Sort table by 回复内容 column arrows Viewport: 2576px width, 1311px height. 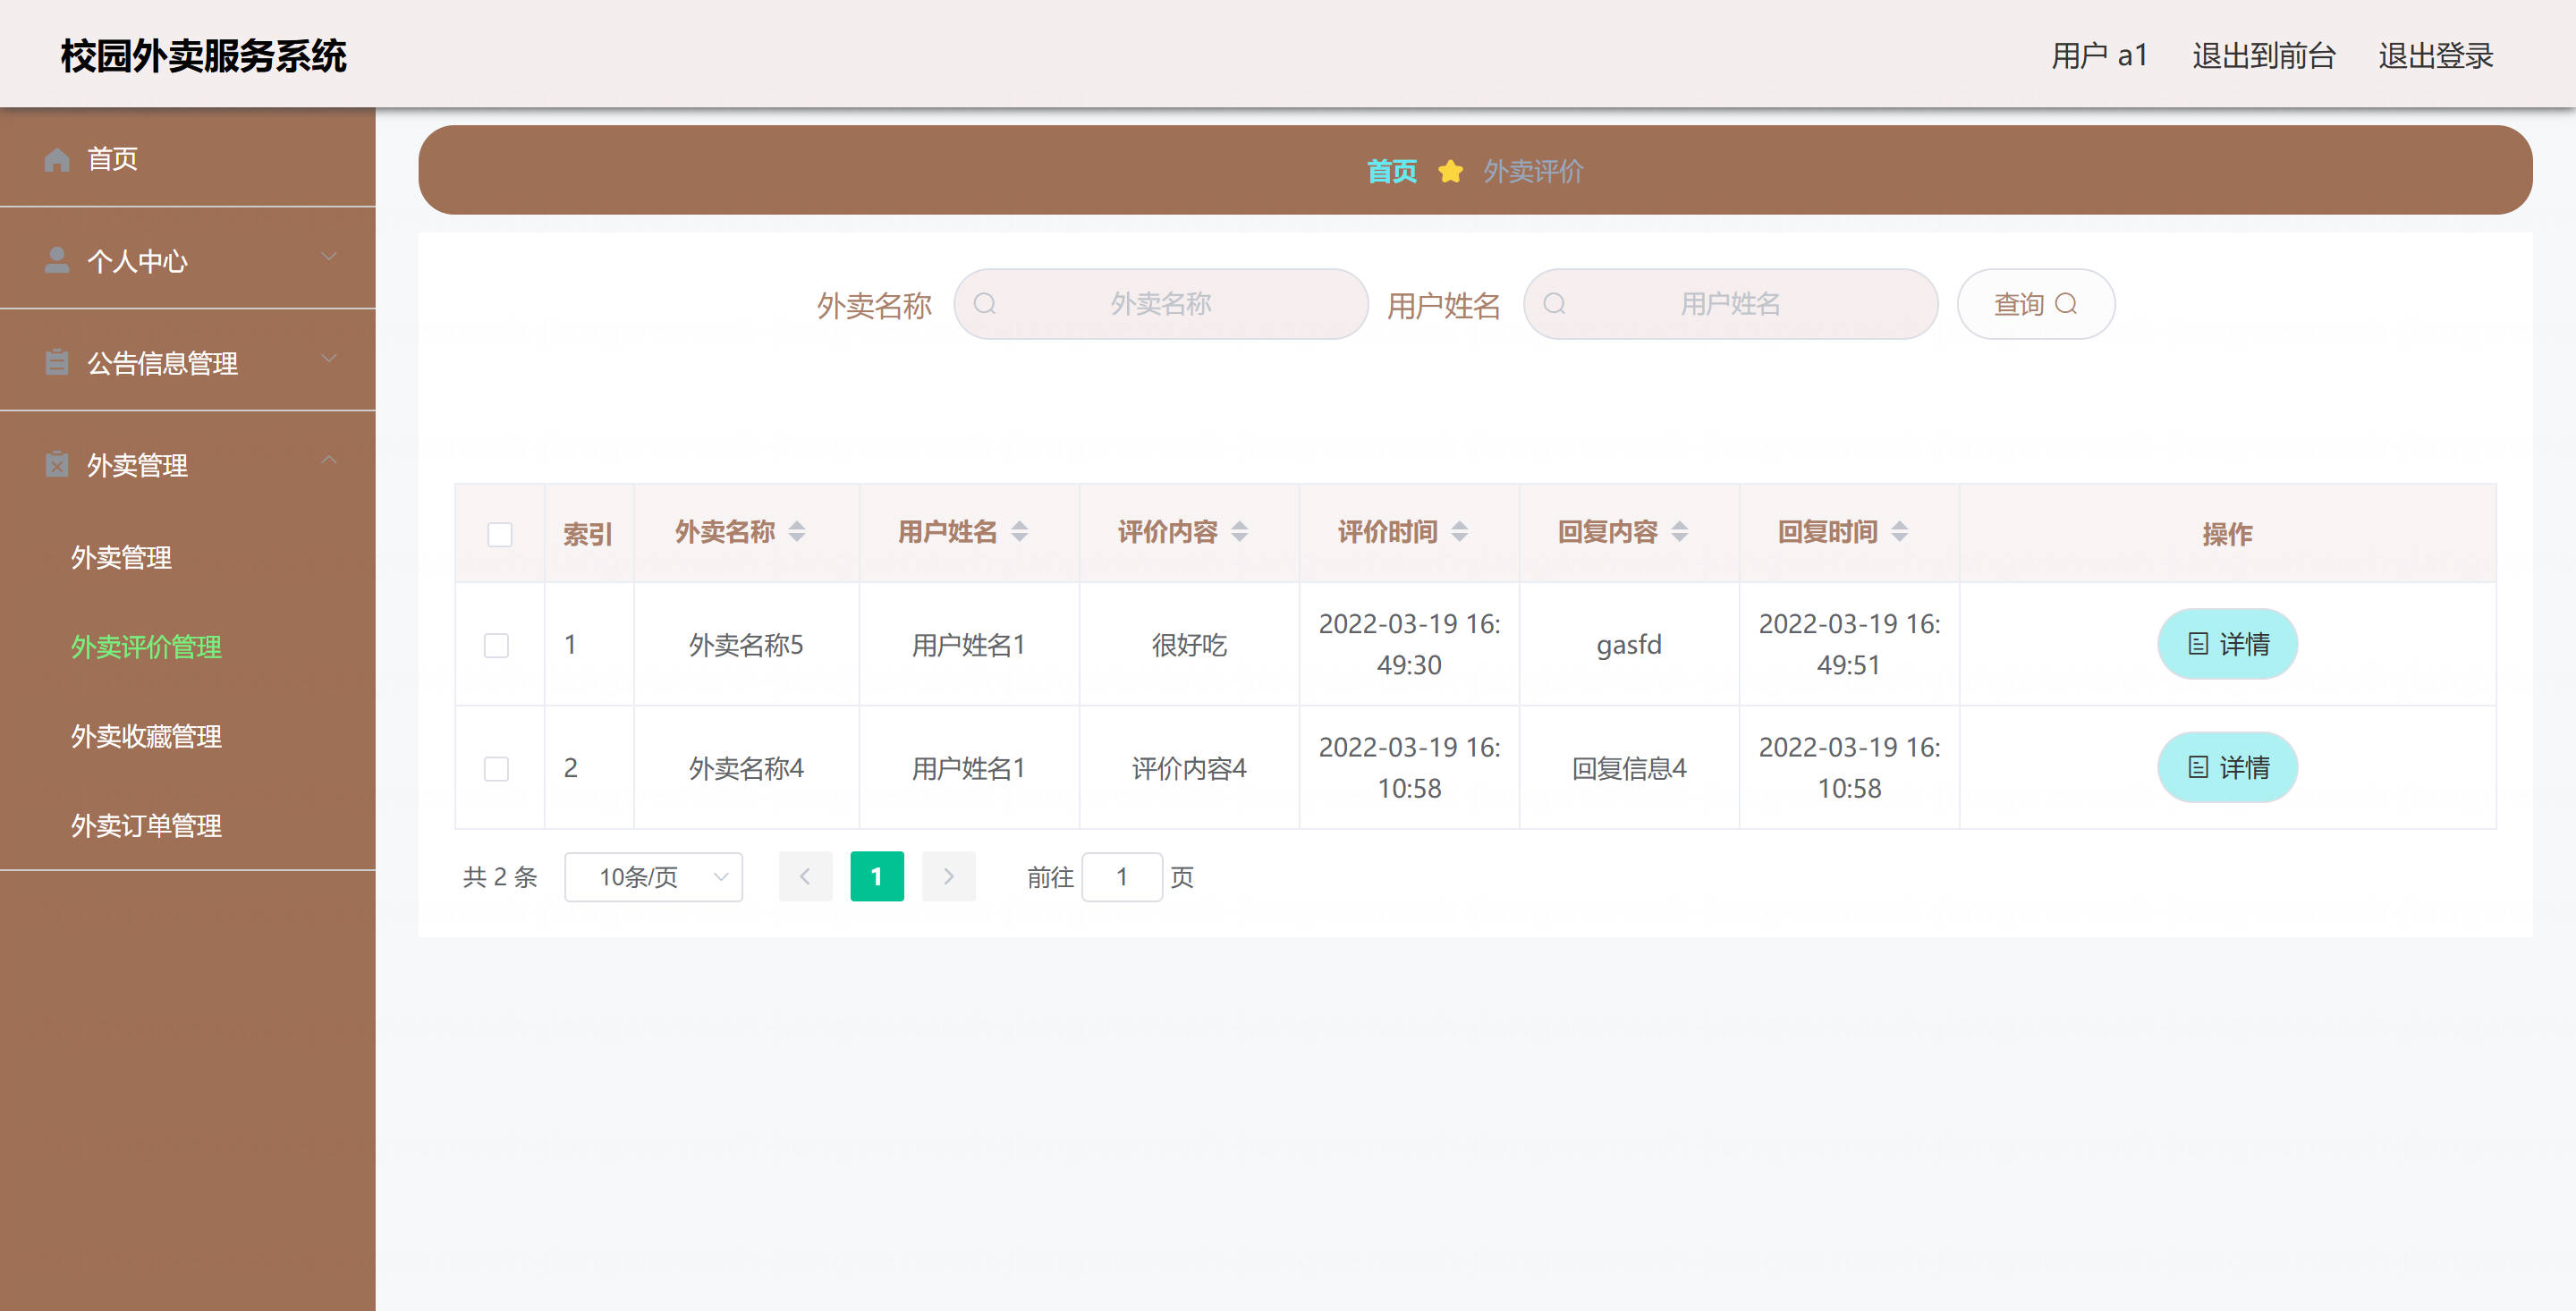(1679, 531)
